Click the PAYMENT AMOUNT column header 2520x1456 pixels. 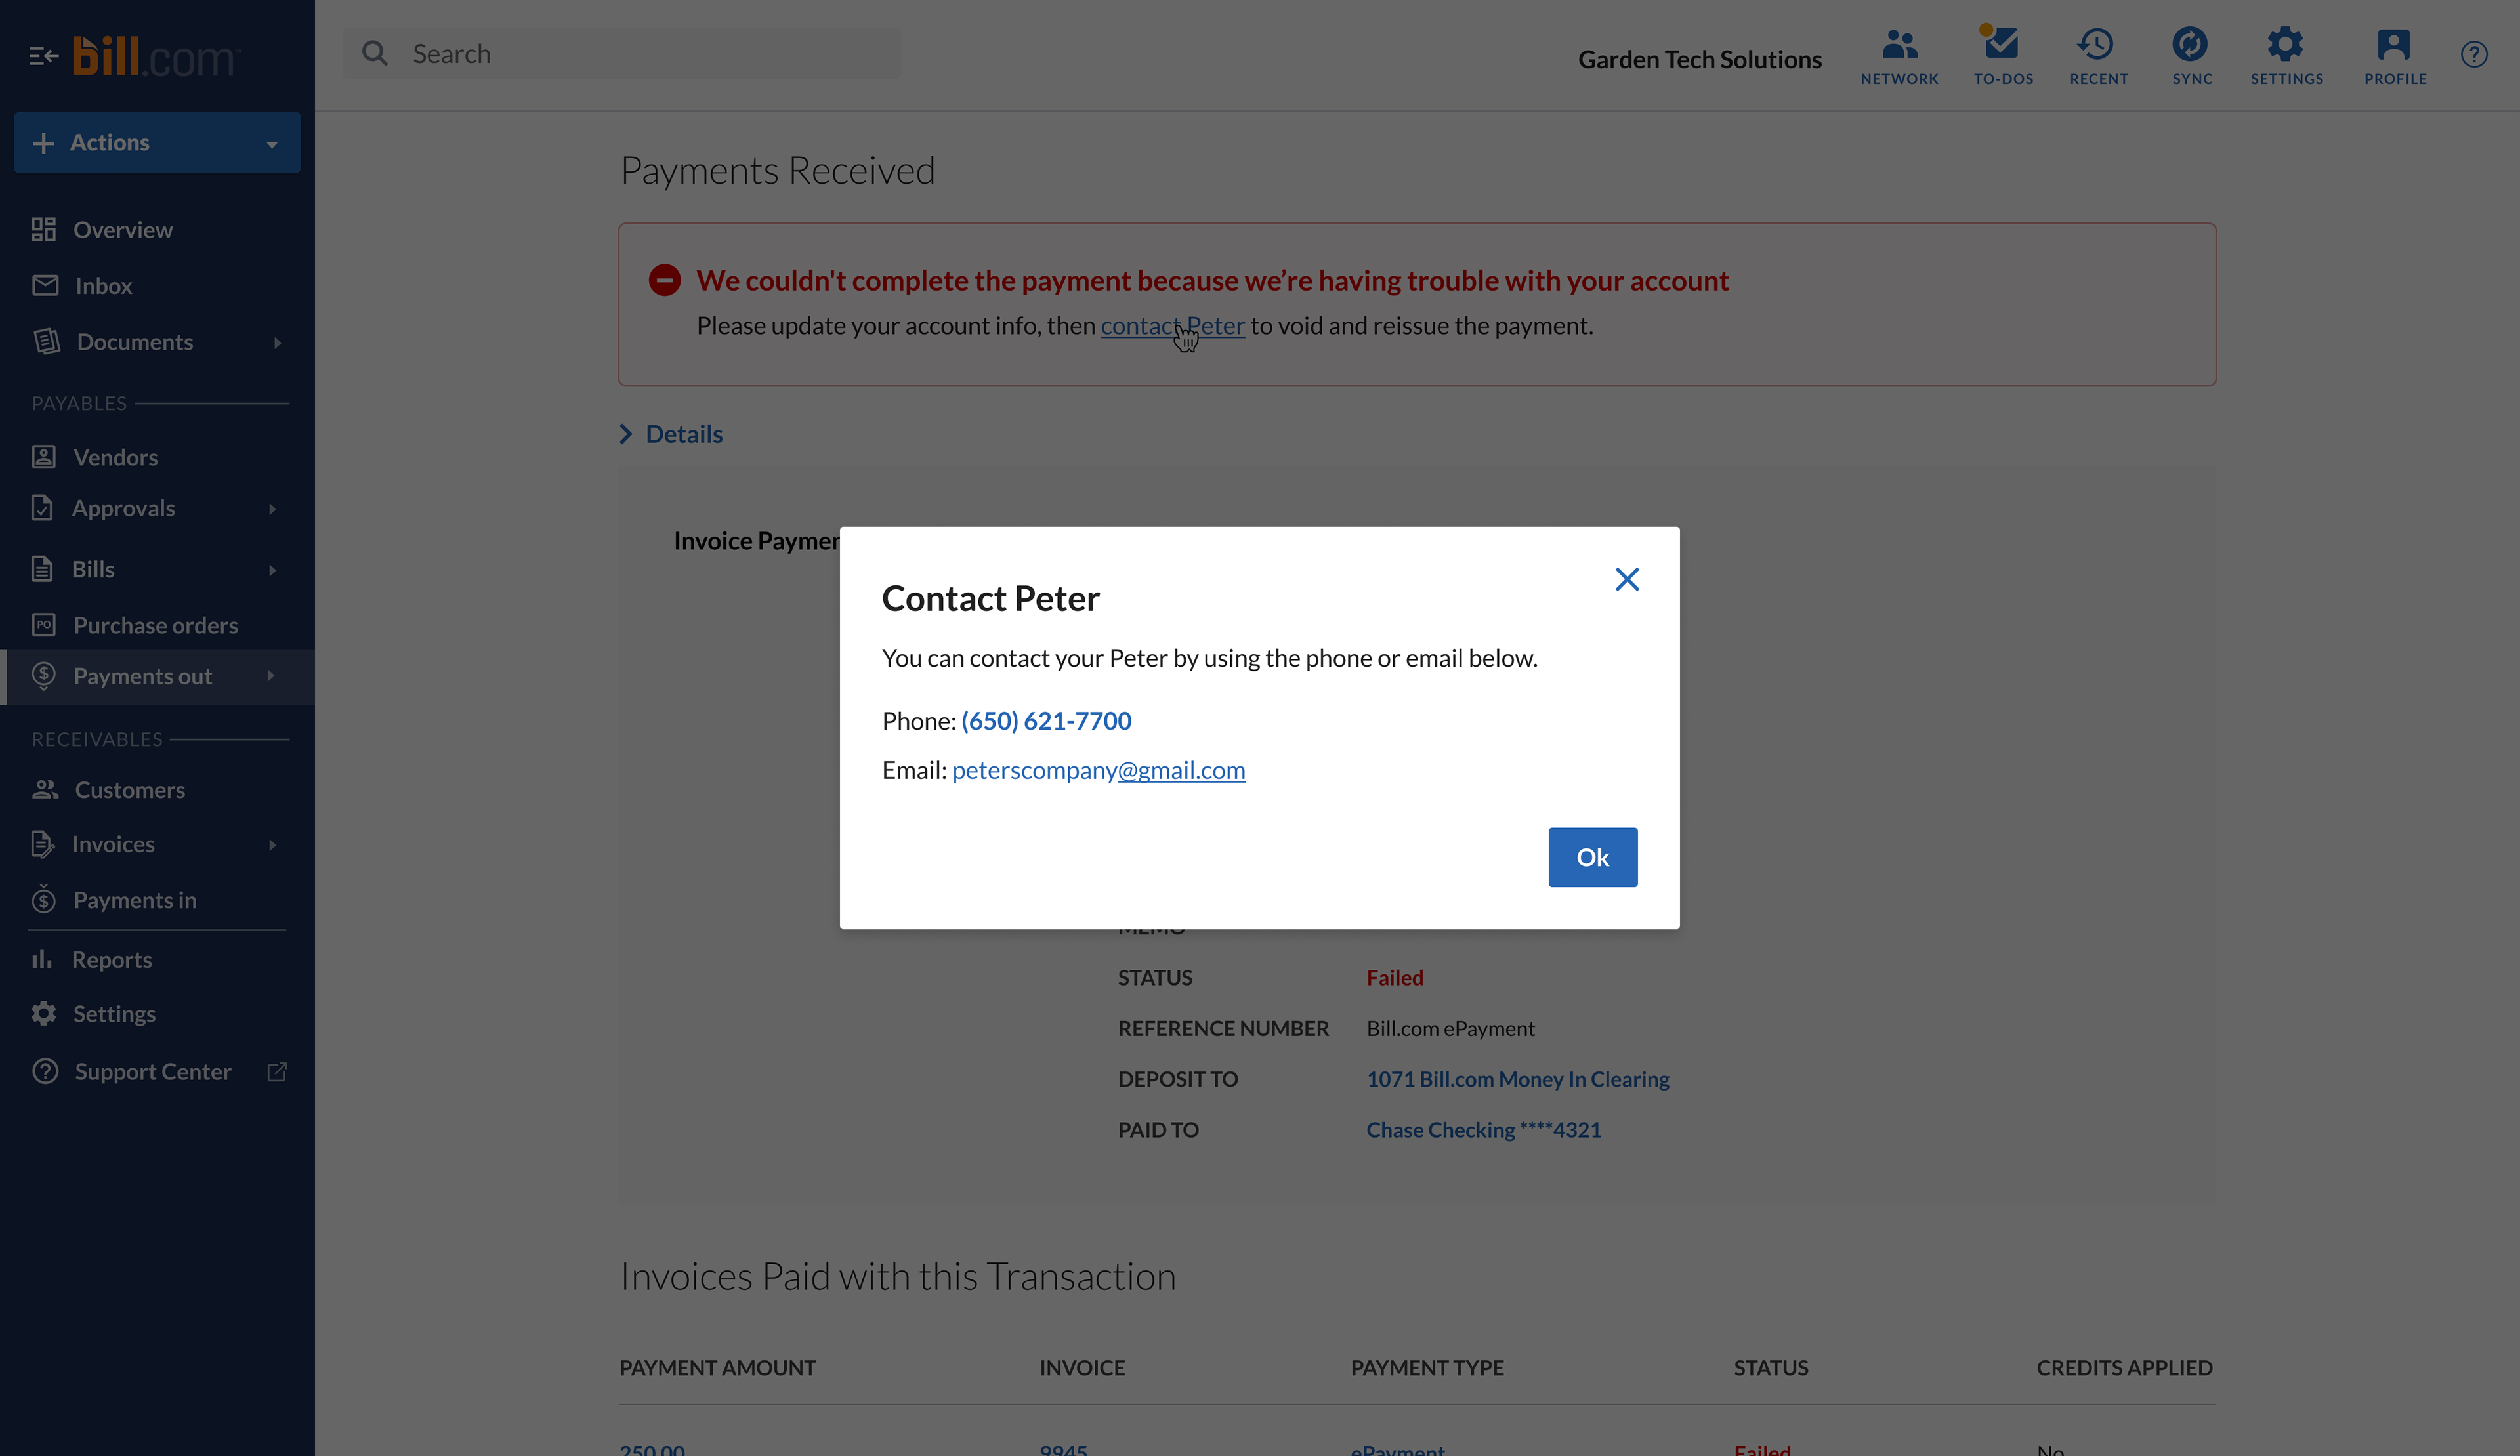point(717,1367)
